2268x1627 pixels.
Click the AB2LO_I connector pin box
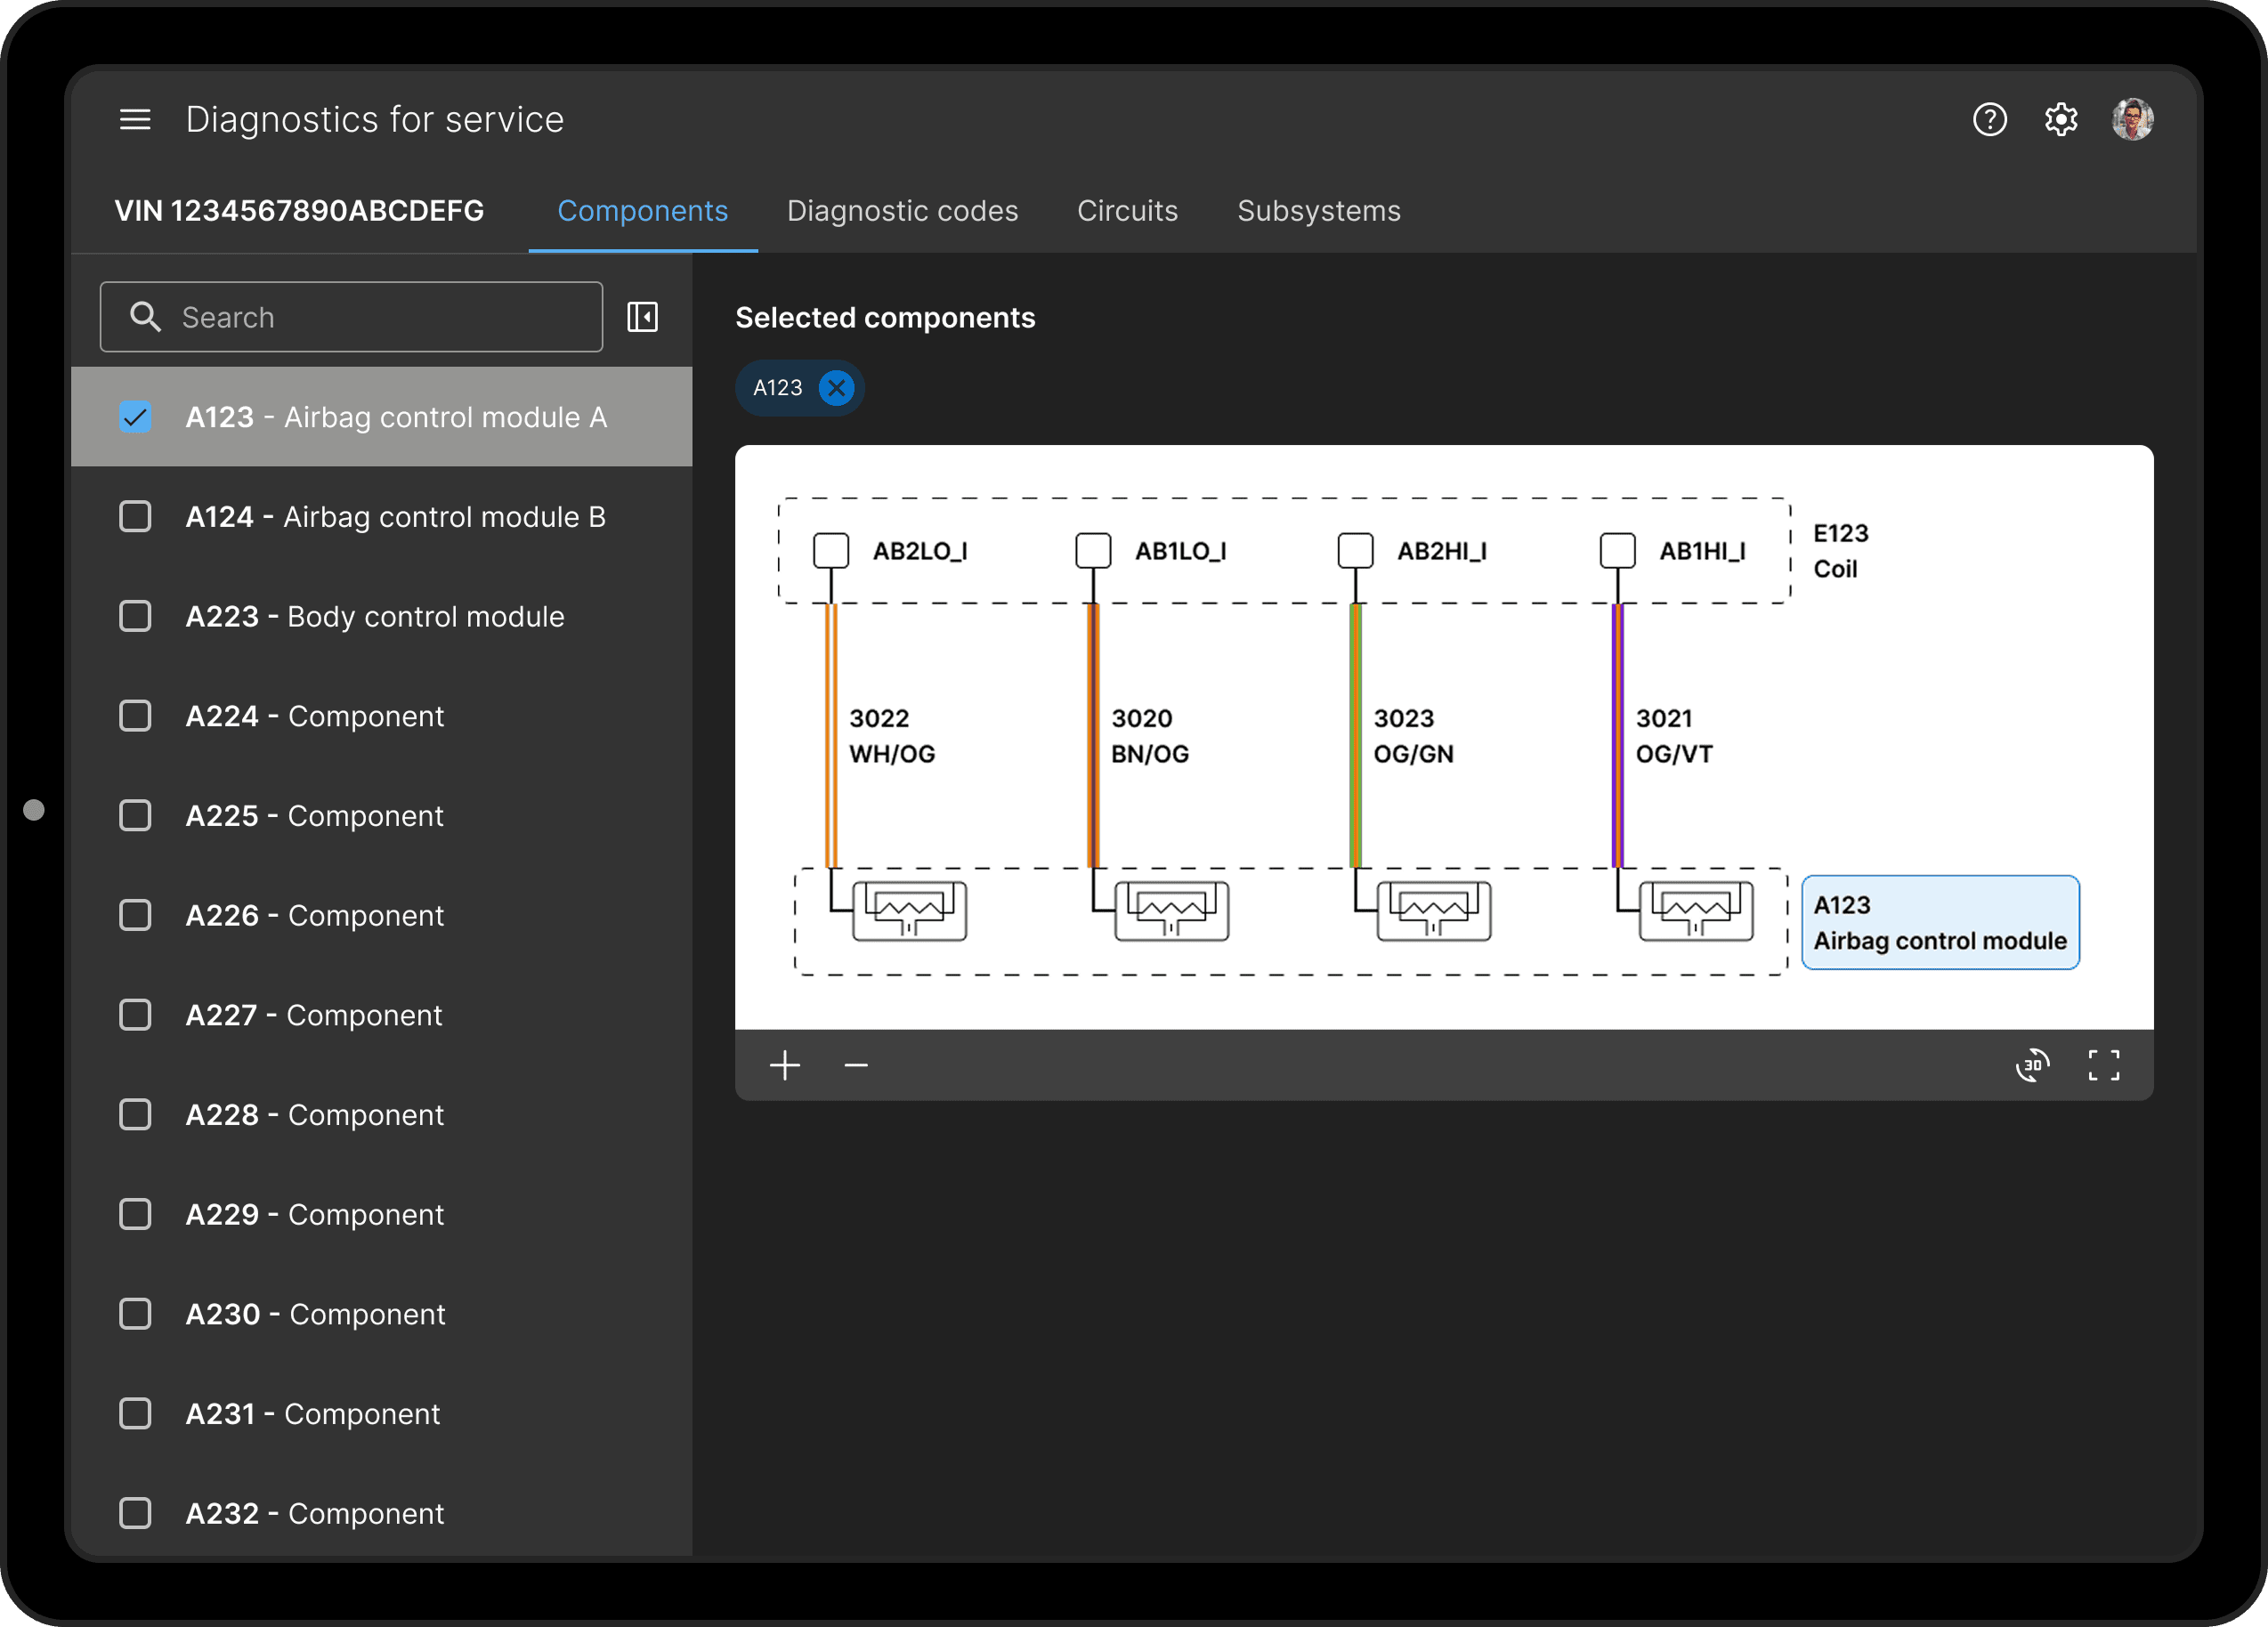click(830, 550)
